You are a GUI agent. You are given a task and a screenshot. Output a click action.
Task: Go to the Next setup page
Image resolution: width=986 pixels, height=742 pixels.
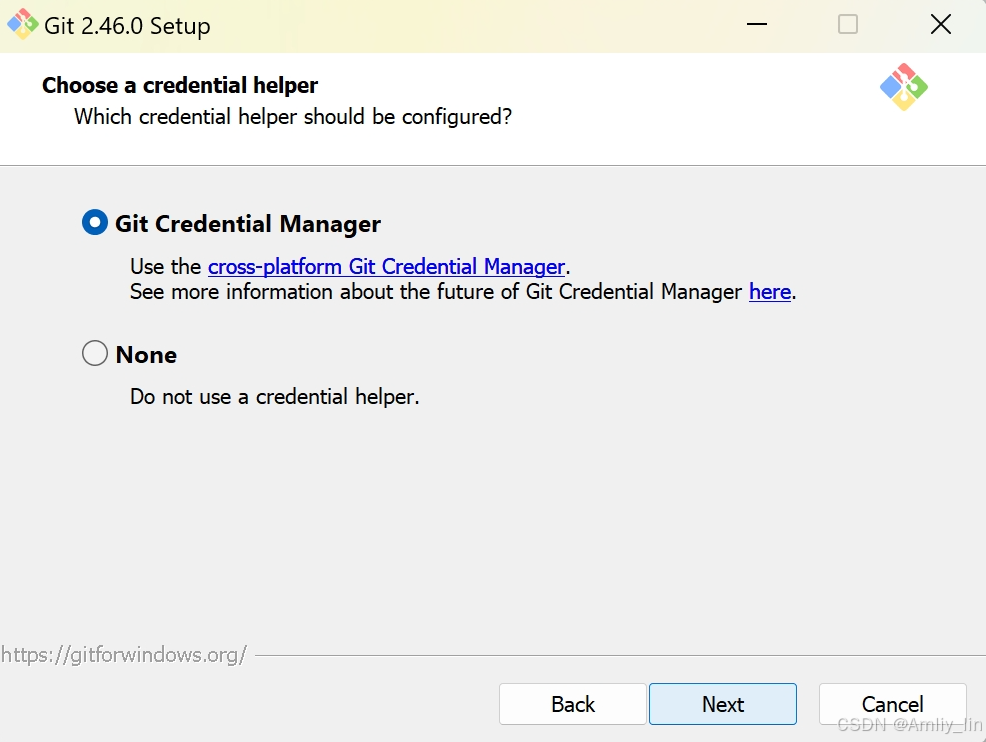click(723, 704)
